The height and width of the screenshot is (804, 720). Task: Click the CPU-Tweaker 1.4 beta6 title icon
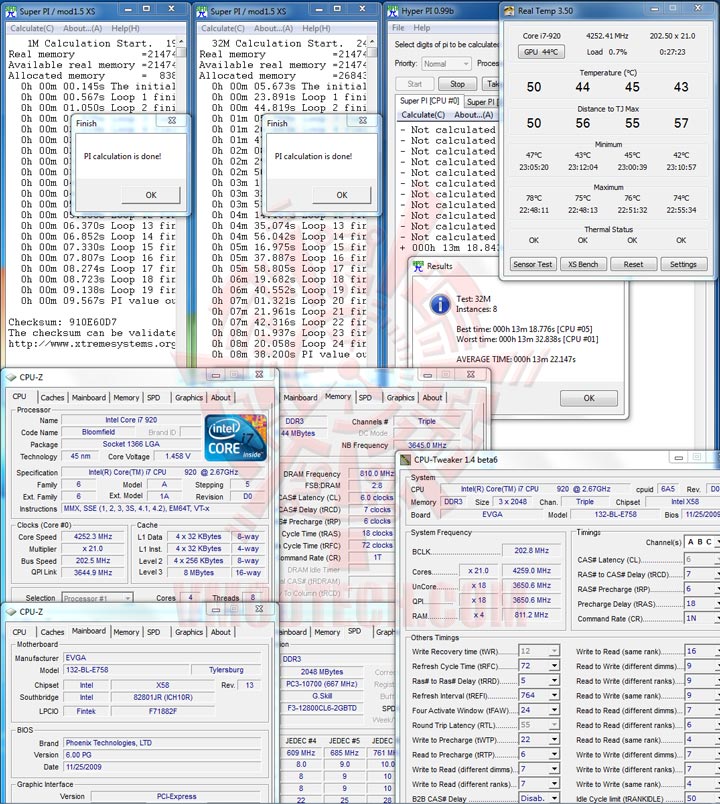click(x=406, y=459)
